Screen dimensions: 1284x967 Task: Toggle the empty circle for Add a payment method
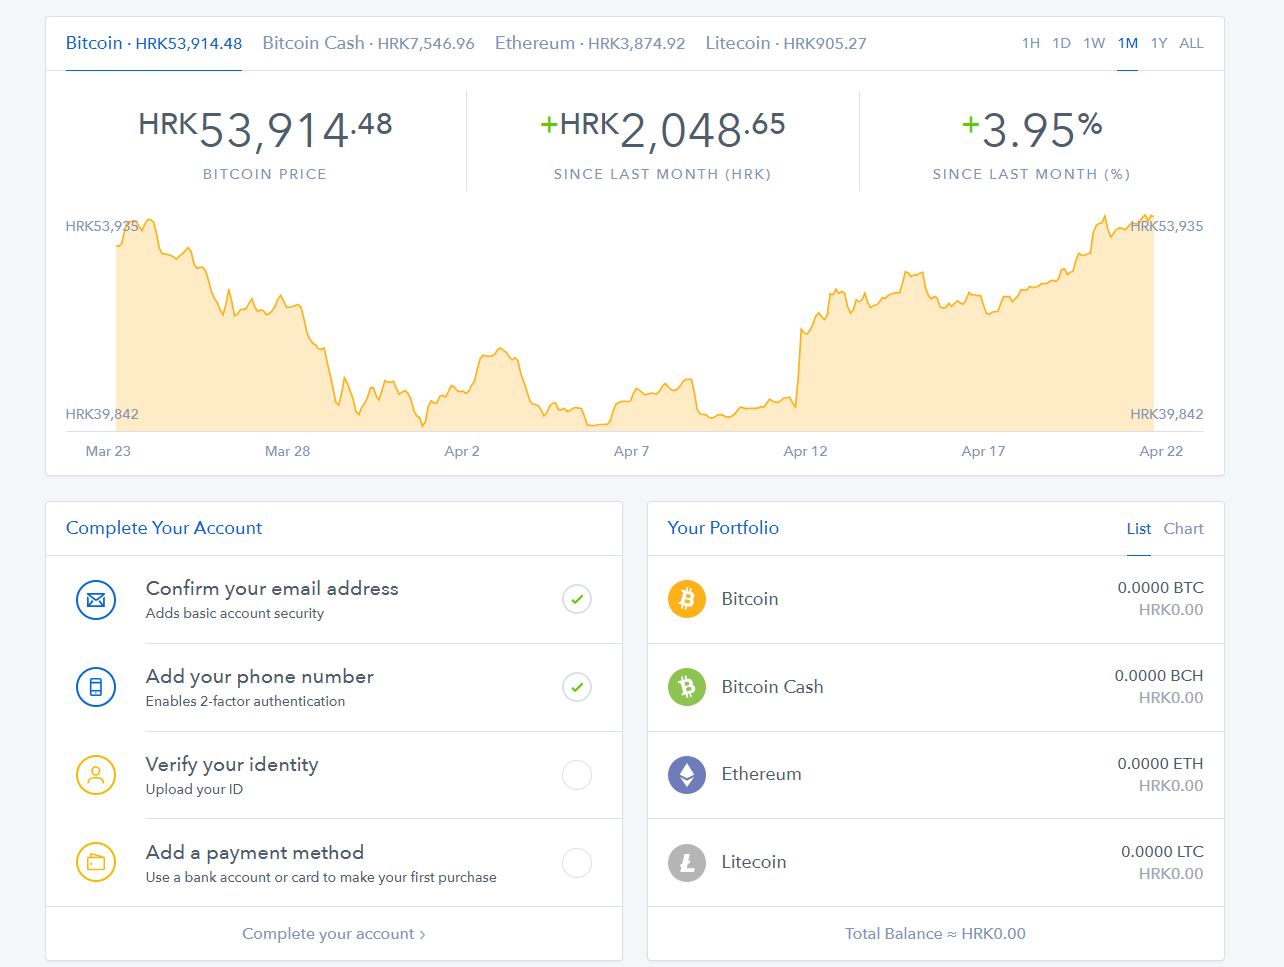577,862
